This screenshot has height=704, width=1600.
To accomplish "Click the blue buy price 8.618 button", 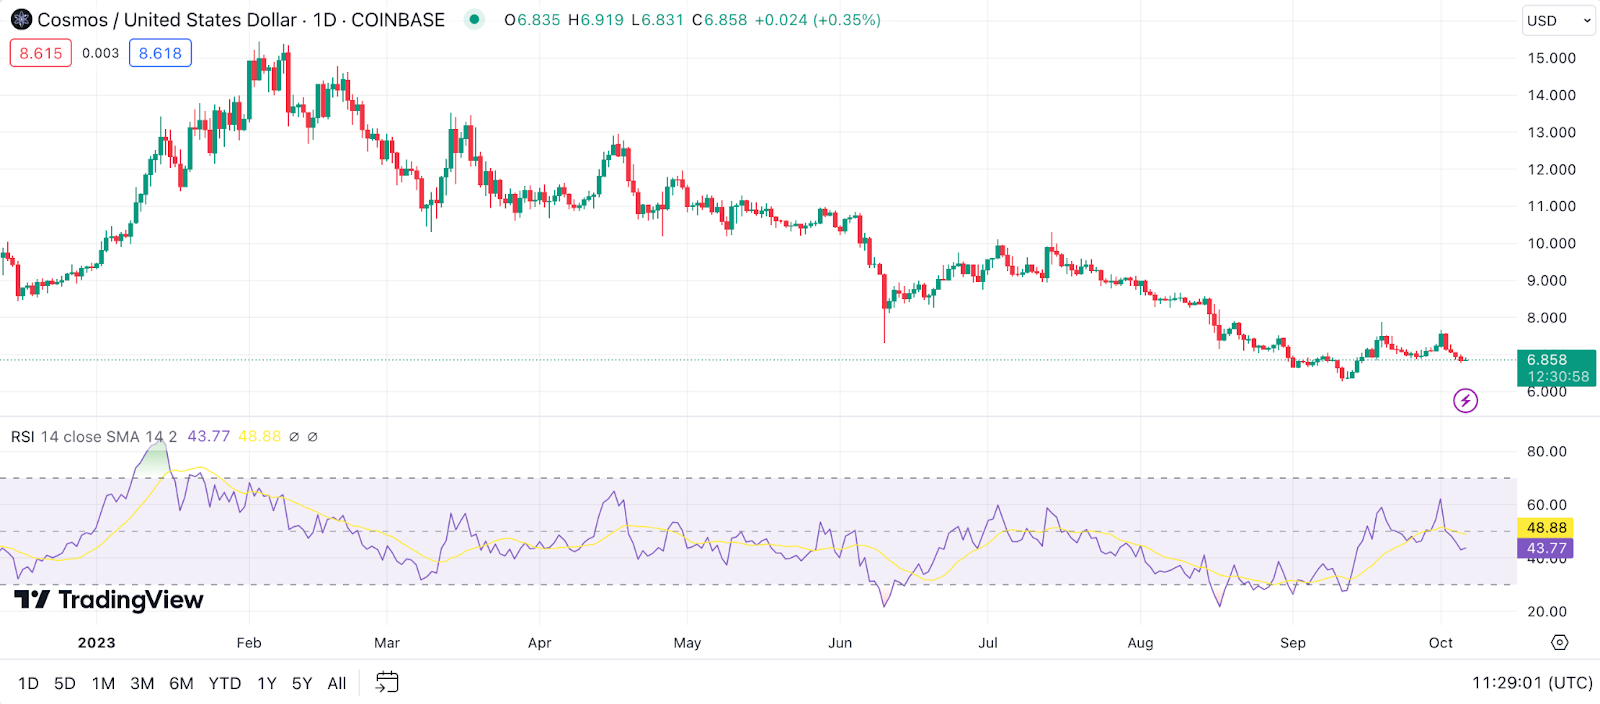I will point(160,53).
